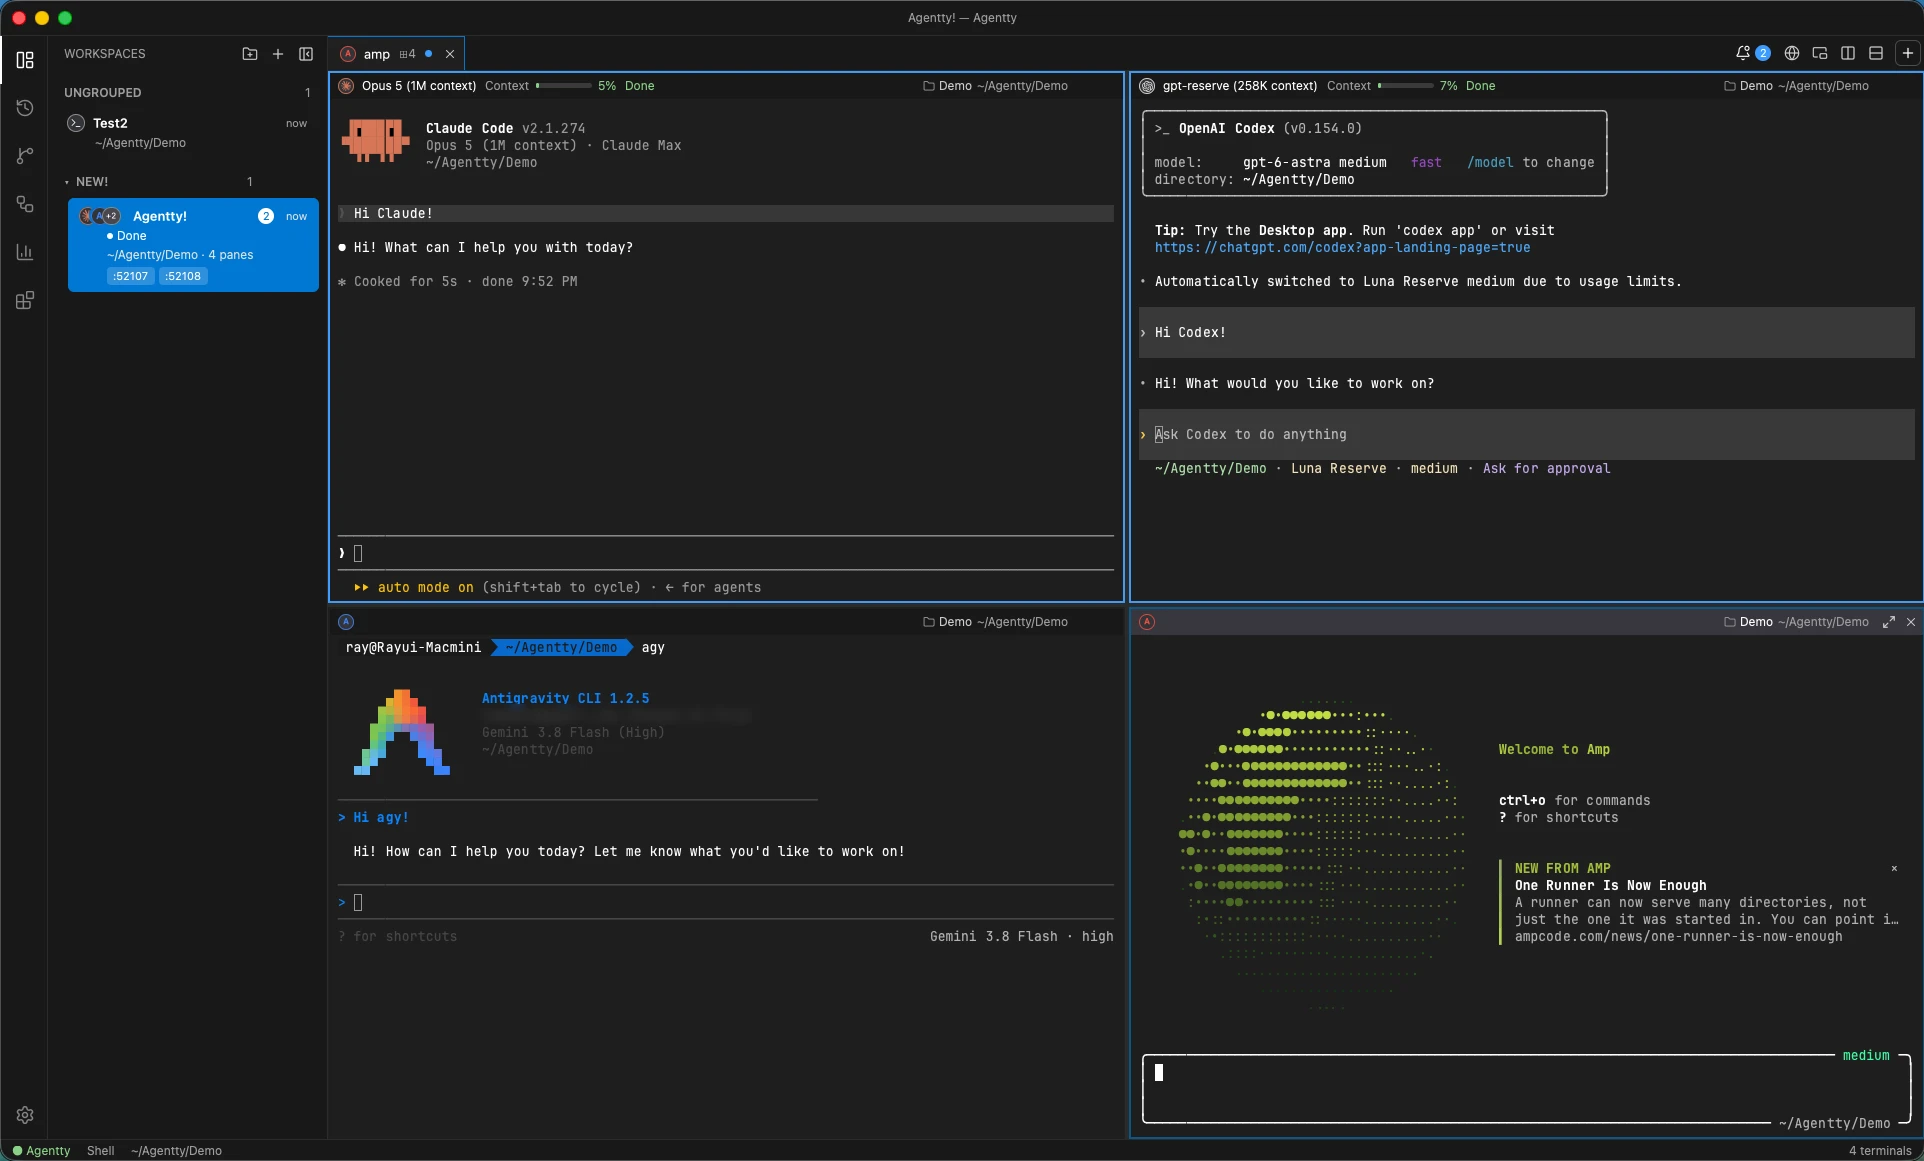Select the amp tab

397,54
